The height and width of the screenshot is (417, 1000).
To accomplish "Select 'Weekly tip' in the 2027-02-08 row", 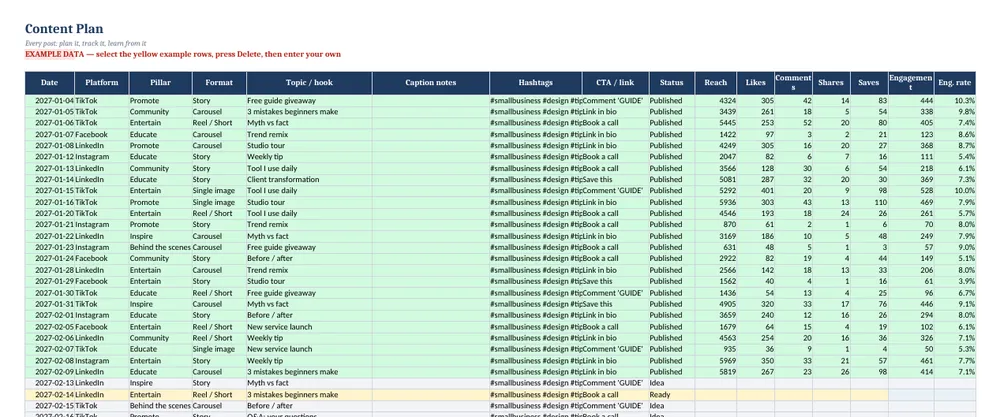I will coord(309,361).
